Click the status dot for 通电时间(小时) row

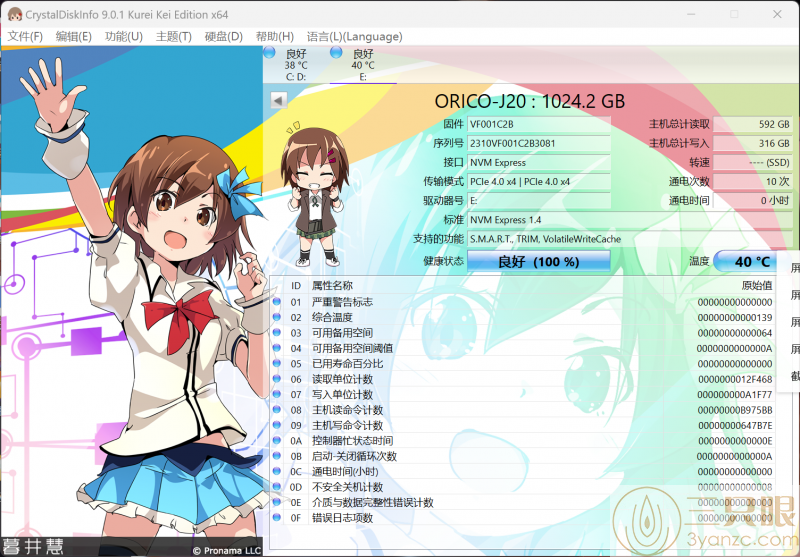click(277, 471)
